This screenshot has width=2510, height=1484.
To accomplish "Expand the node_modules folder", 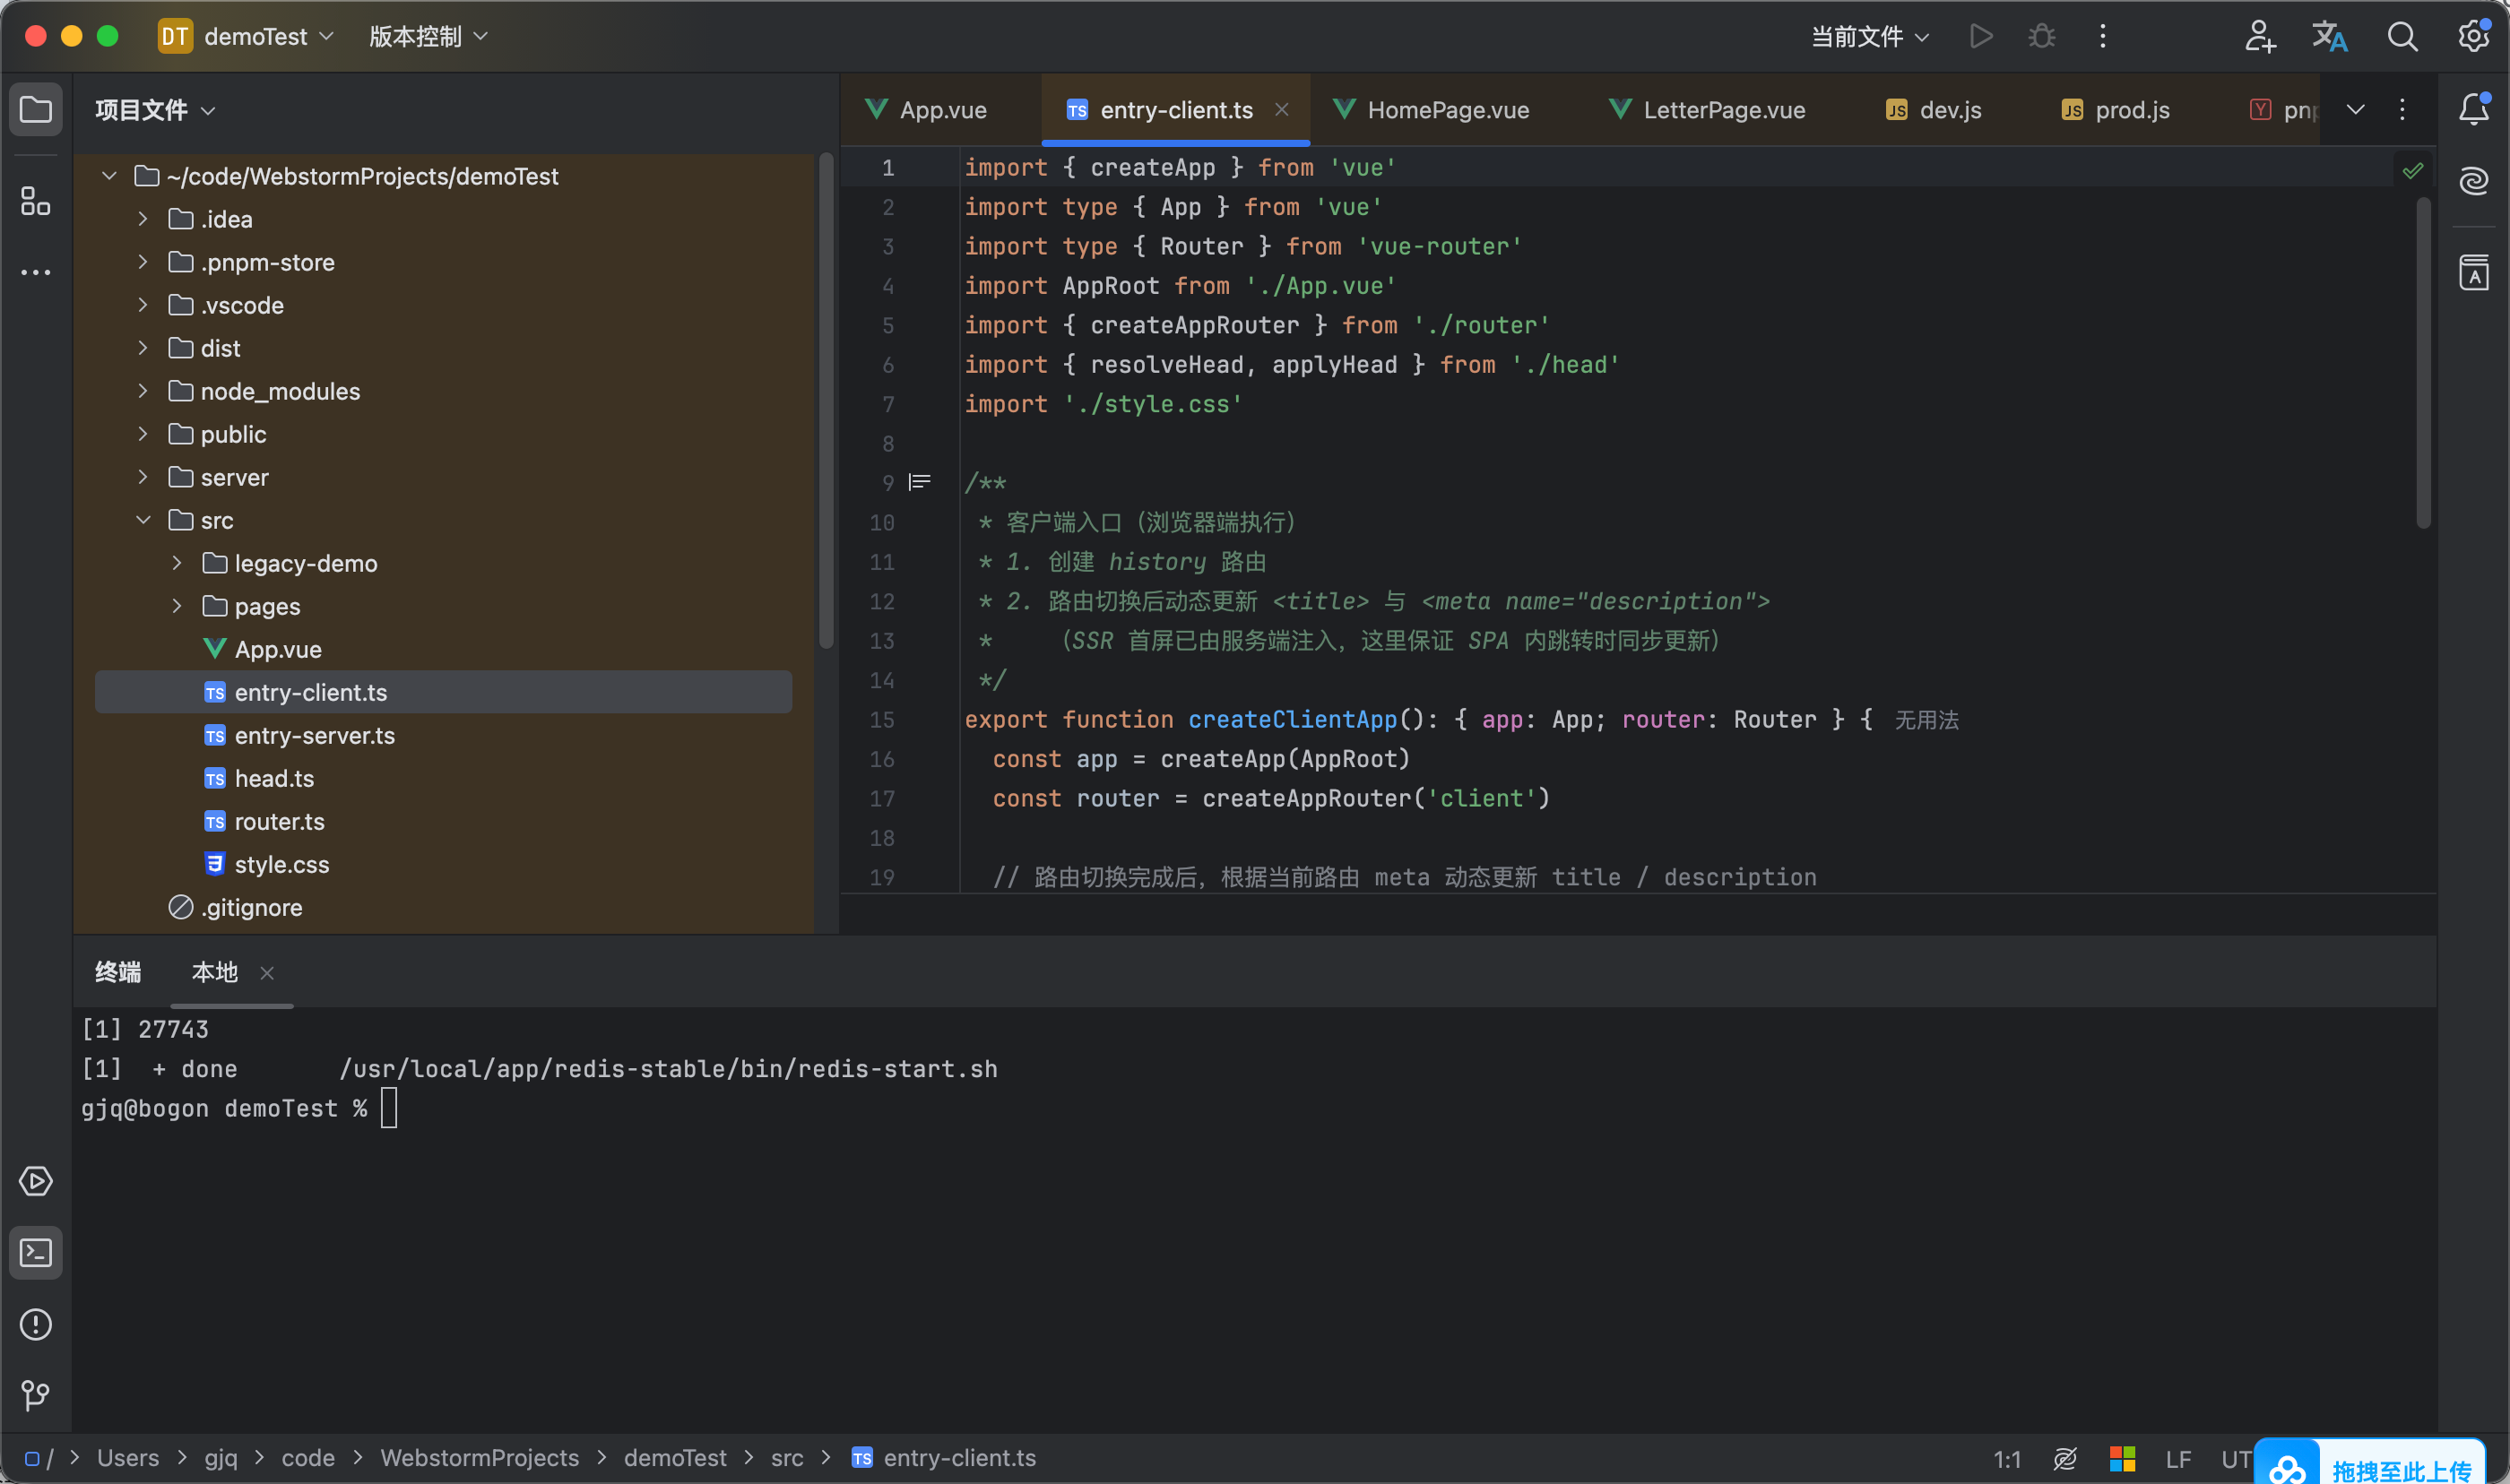I will coord(143,391).
